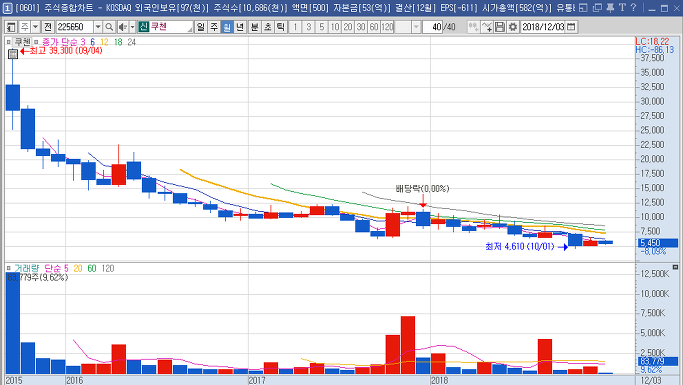
Task: Switch to weekly chart '주' period button
Action: (x=214, y=27)
